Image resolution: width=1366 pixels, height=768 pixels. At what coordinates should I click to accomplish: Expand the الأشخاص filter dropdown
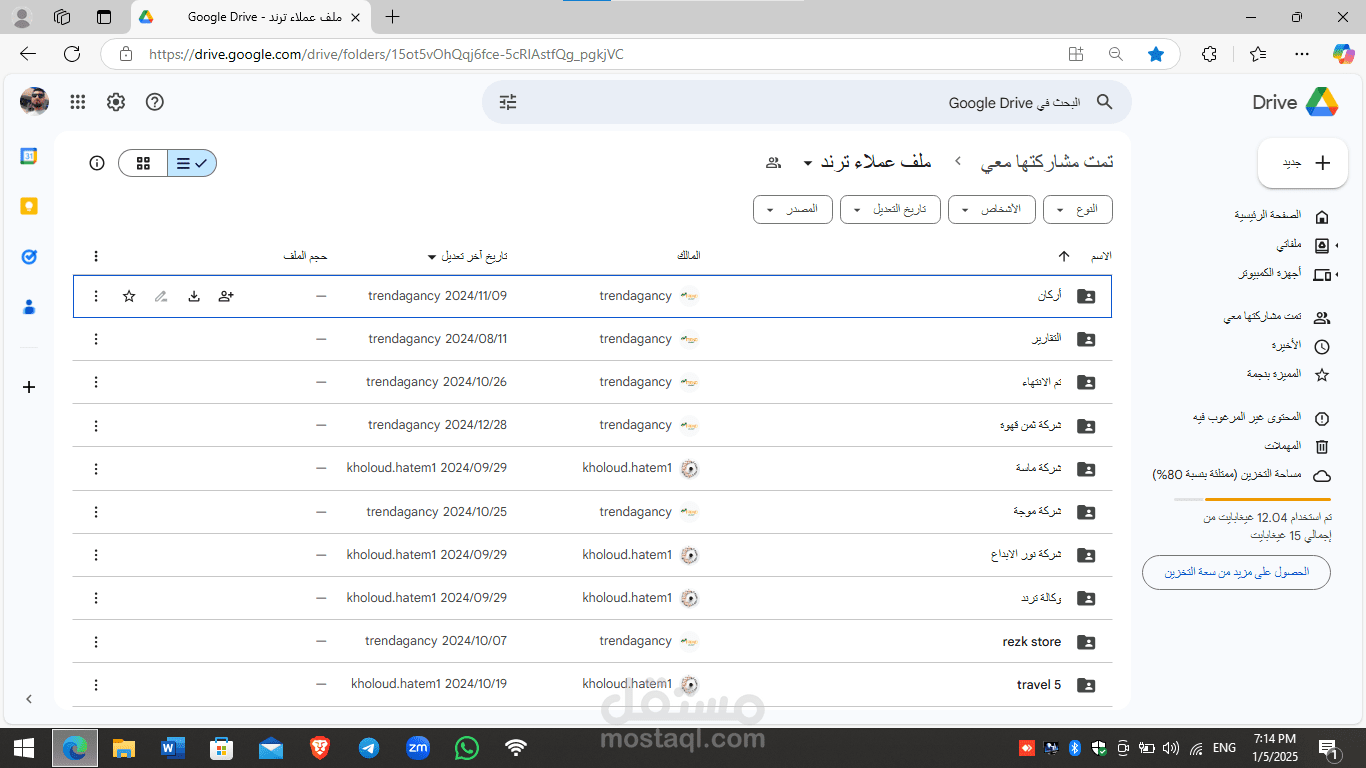[x=994, y=209]
